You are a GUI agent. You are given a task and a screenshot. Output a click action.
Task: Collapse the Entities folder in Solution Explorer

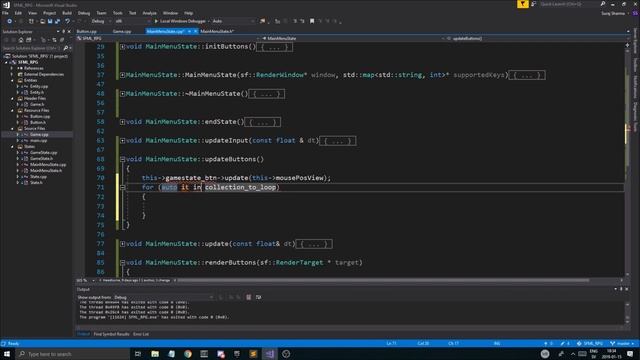pos(12,80)
